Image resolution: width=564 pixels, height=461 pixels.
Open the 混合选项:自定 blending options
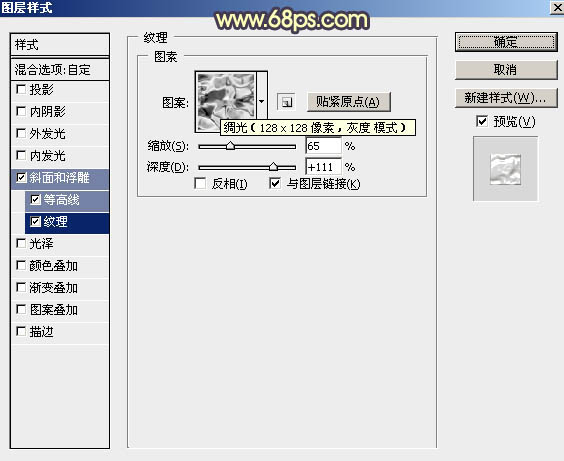click(60, 69)
